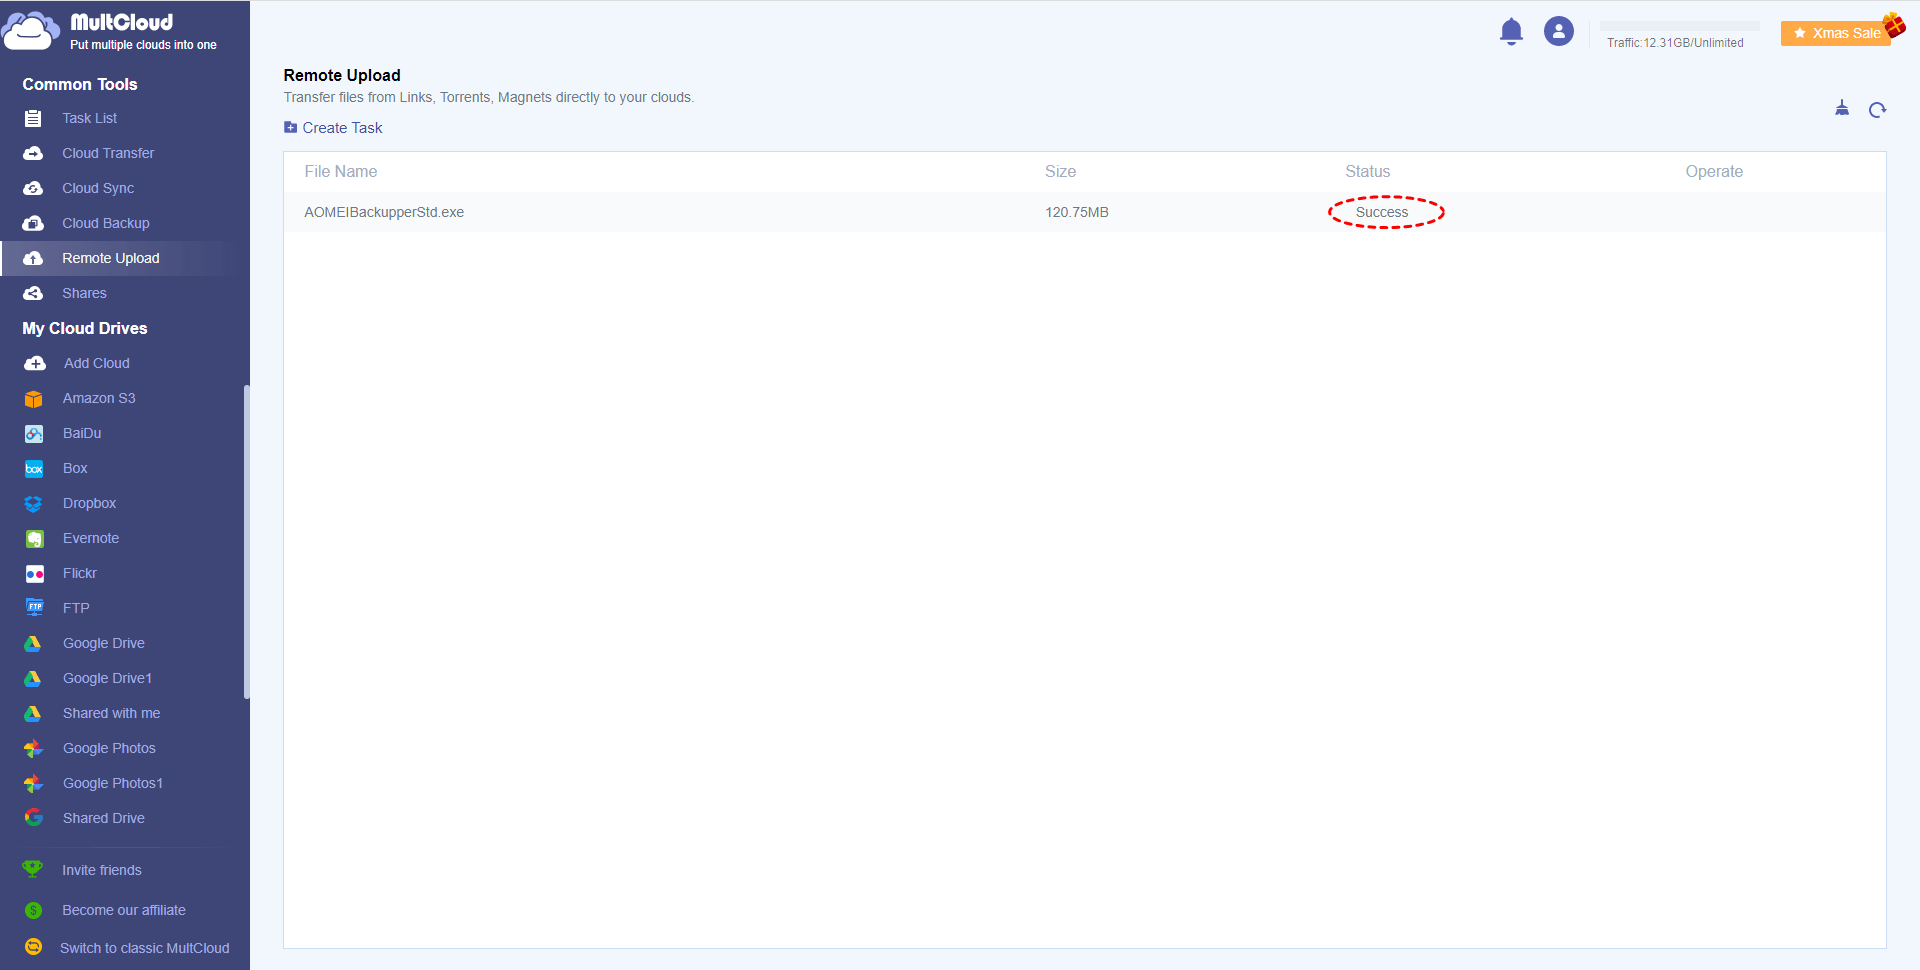1920x970 pixels.
Task: Select Remote Upload in sidebar
Action: (111, 258)
